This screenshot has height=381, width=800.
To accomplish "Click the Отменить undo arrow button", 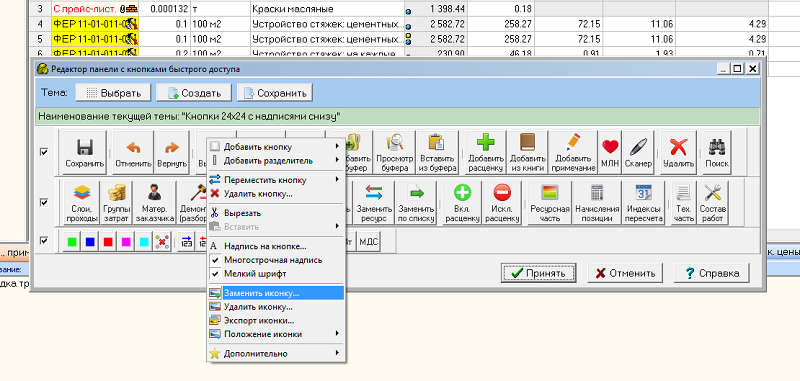I will pyautogui.click(x=133, y=152).
